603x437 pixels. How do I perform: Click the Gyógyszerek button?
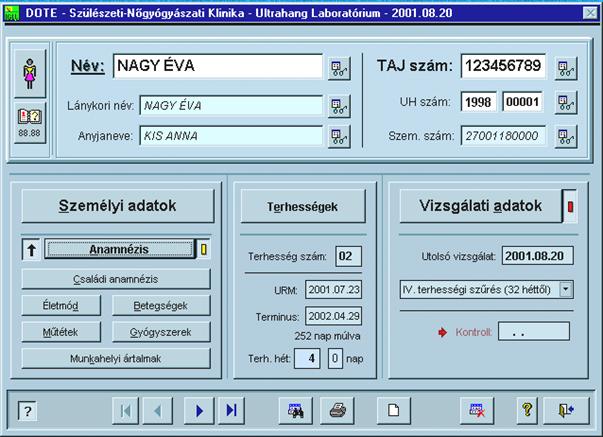[x=161, y=332]
